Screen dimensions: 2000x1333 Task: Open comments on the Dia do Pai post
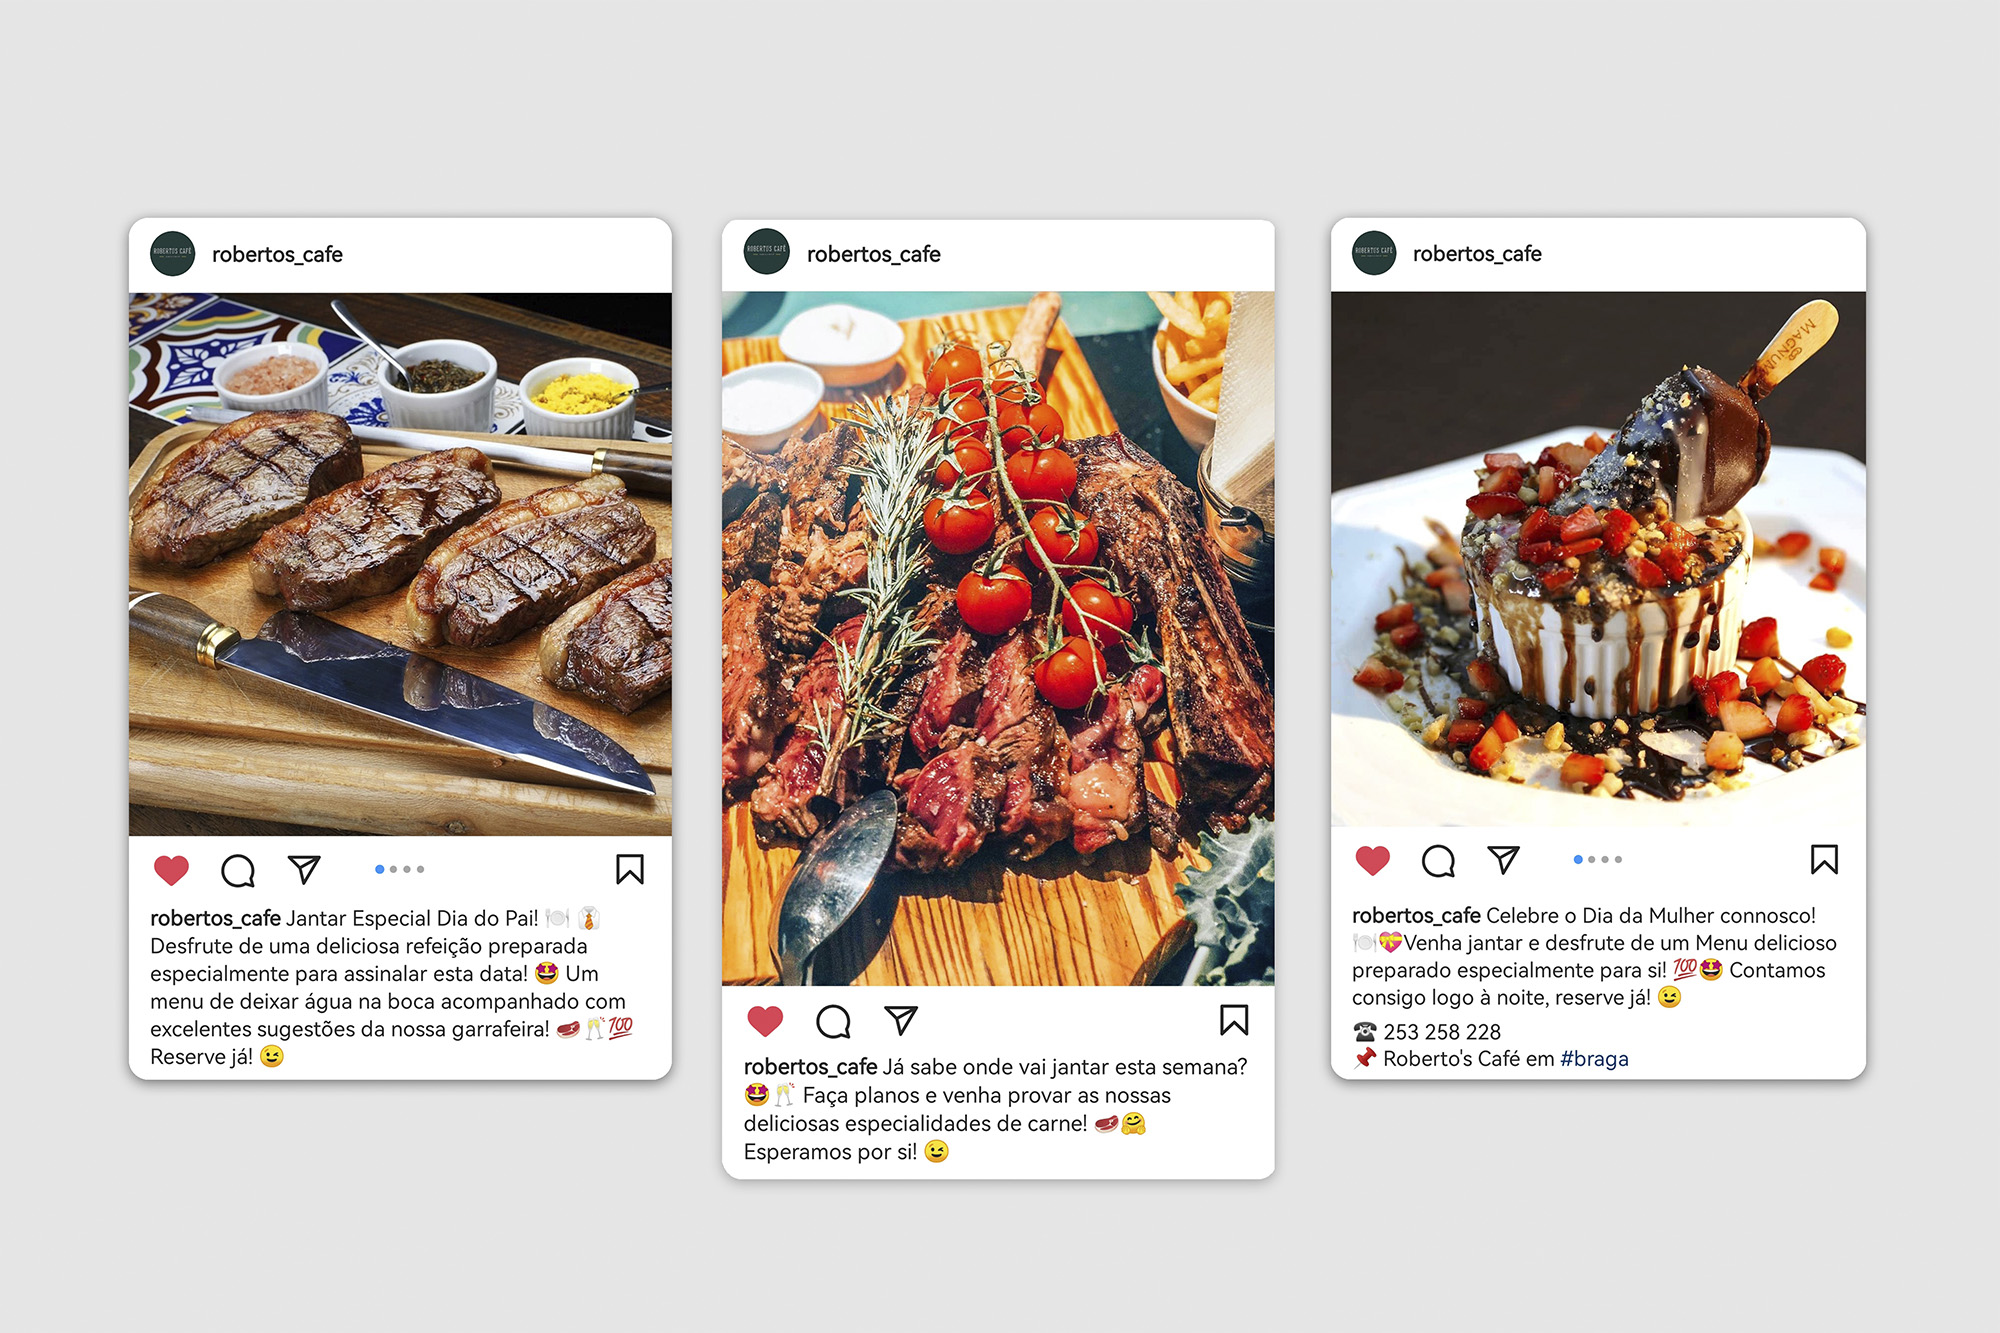click(x=238, y=870)
